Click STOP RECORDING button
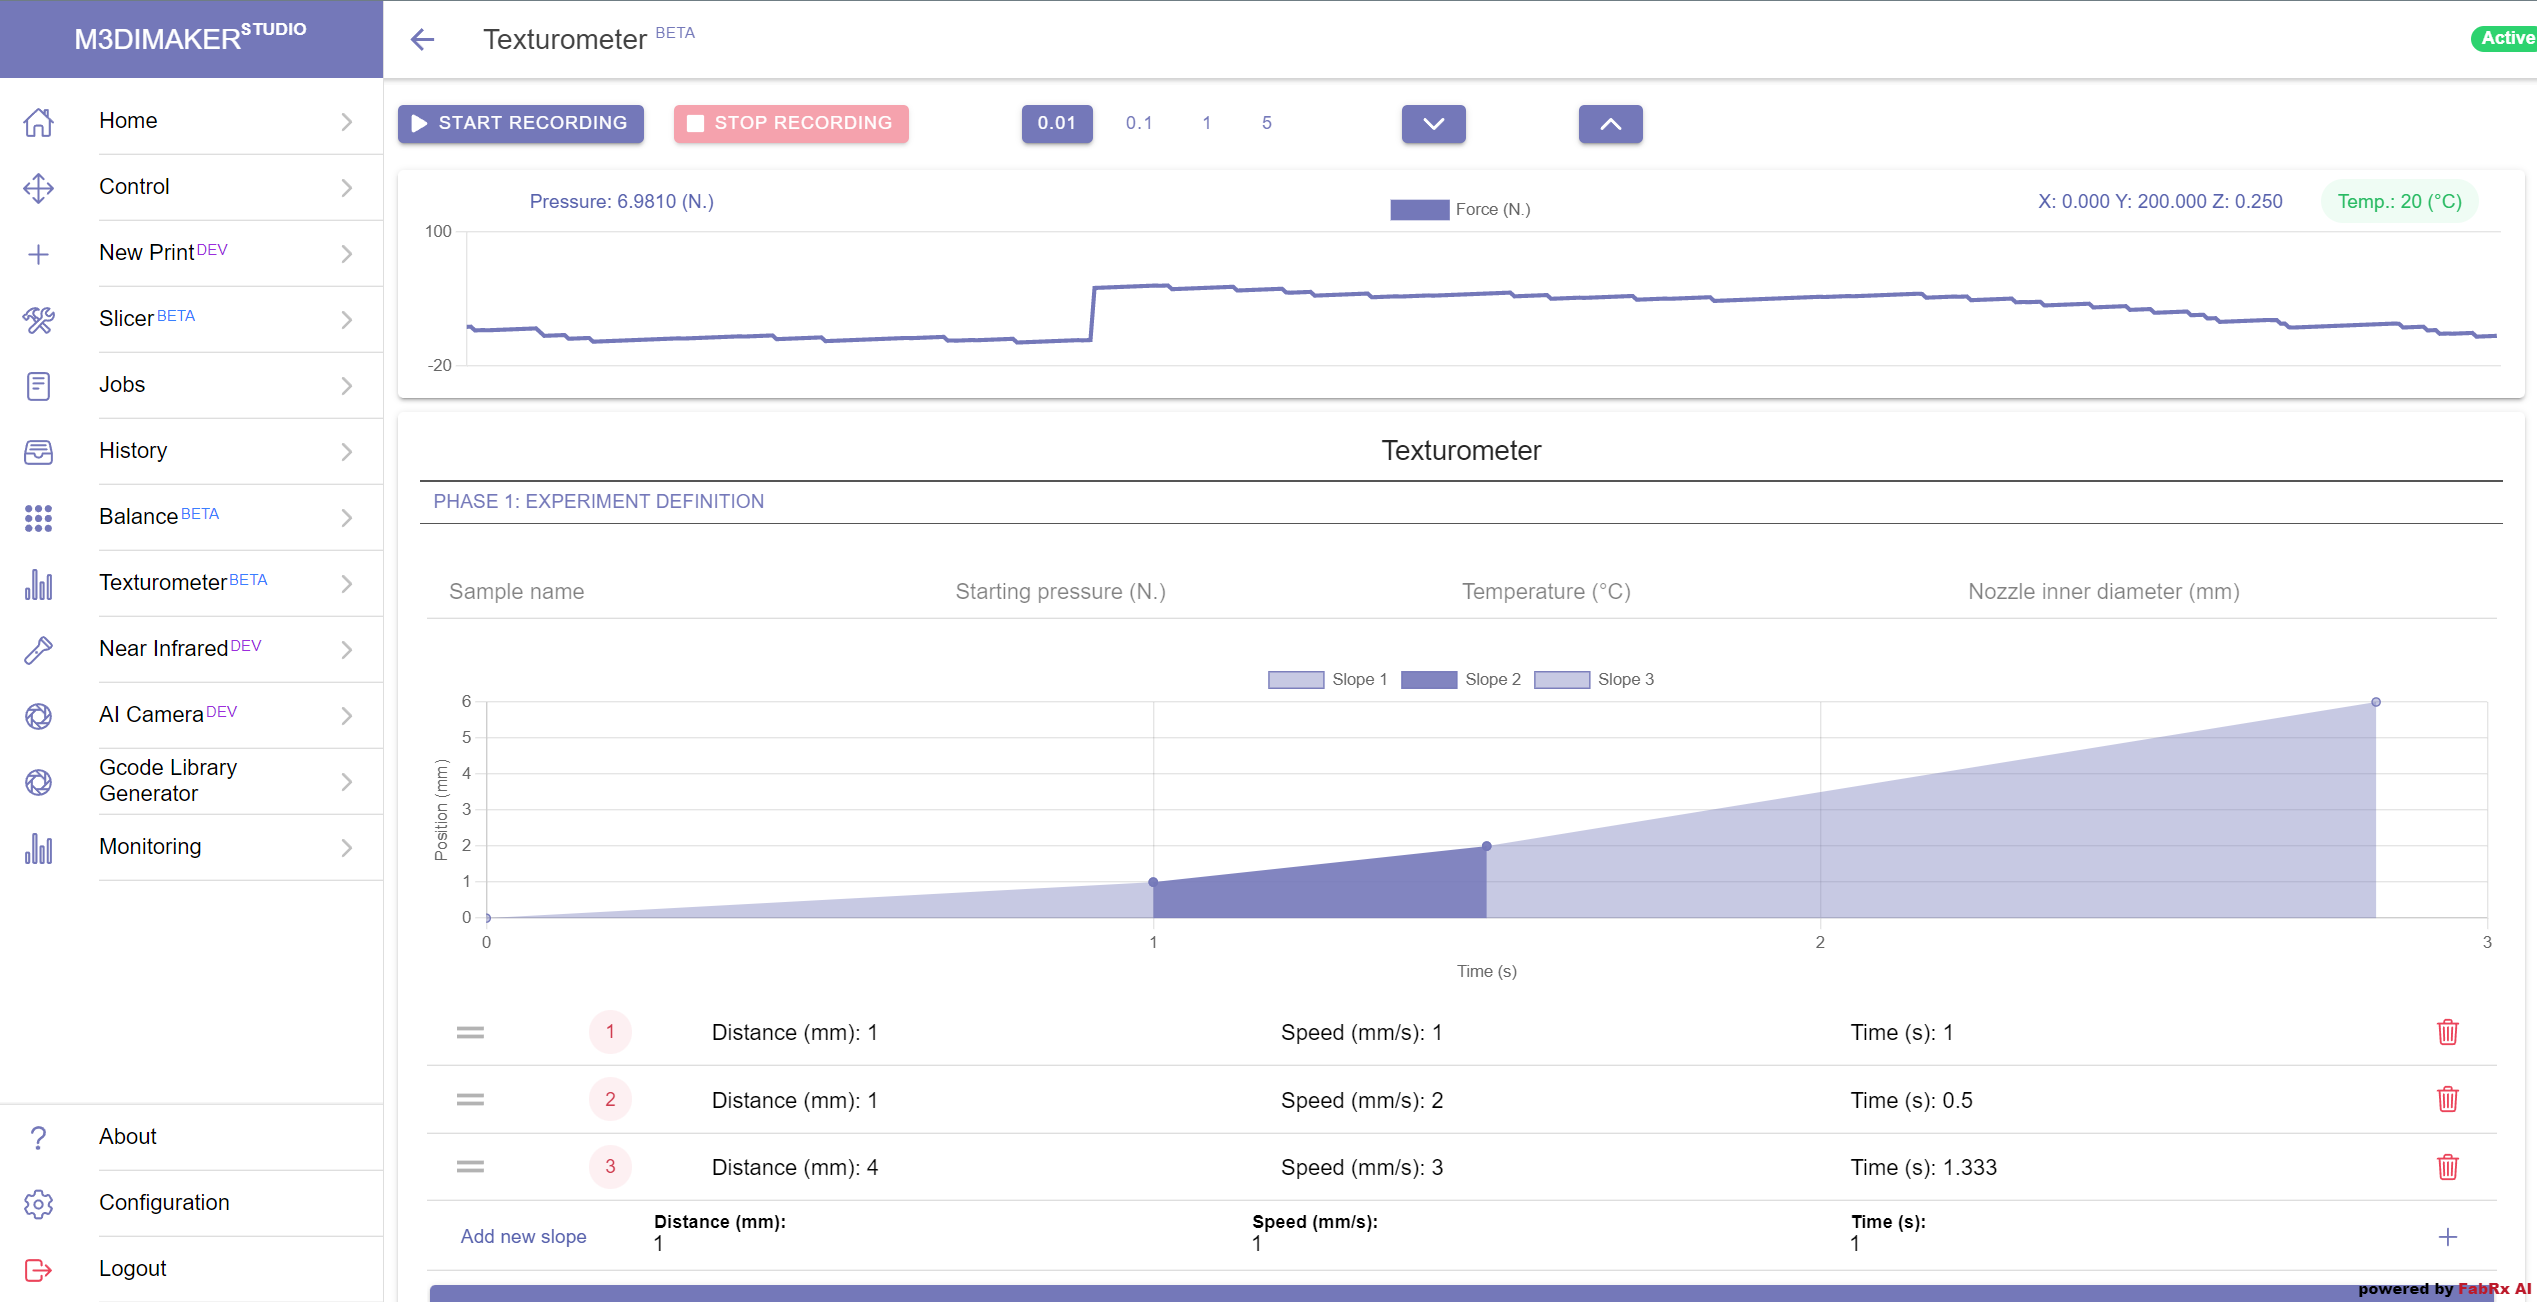 tap(792, 123)
